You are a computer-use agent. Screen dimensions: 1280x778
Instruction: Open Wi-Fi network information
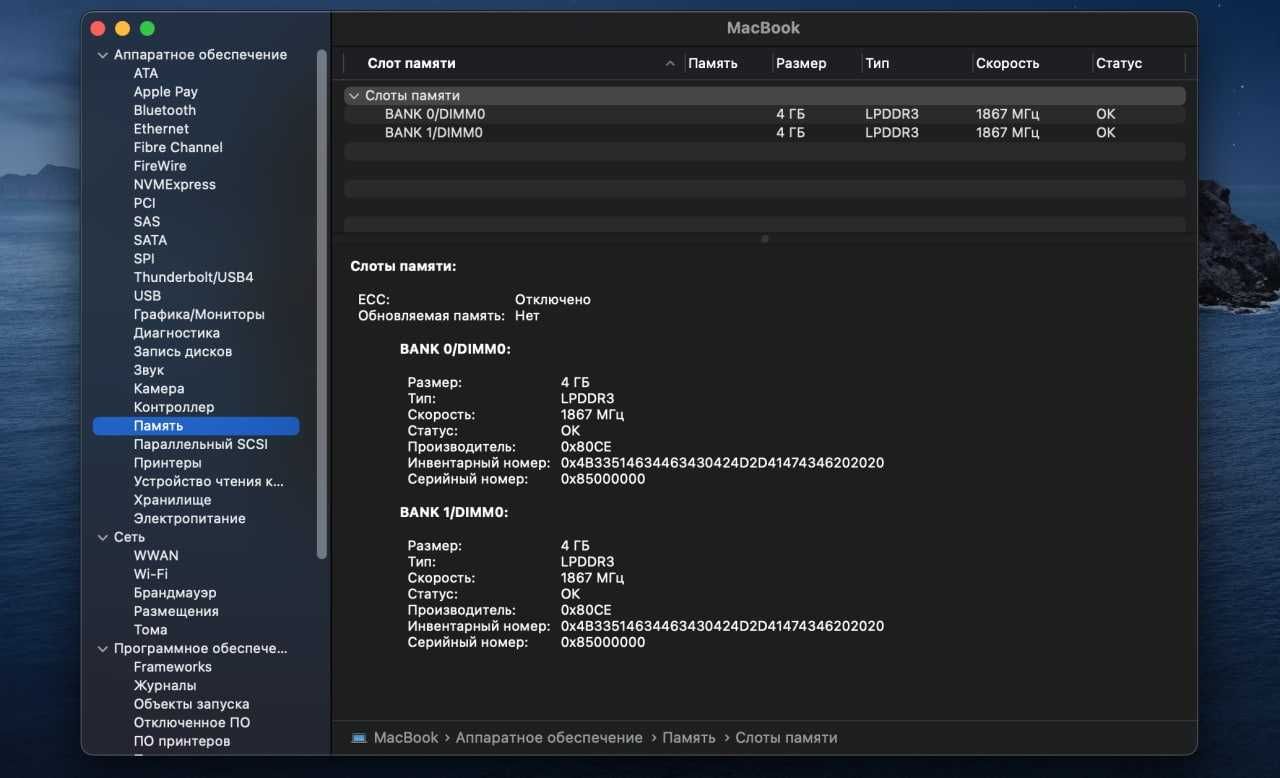pos(151,574)
